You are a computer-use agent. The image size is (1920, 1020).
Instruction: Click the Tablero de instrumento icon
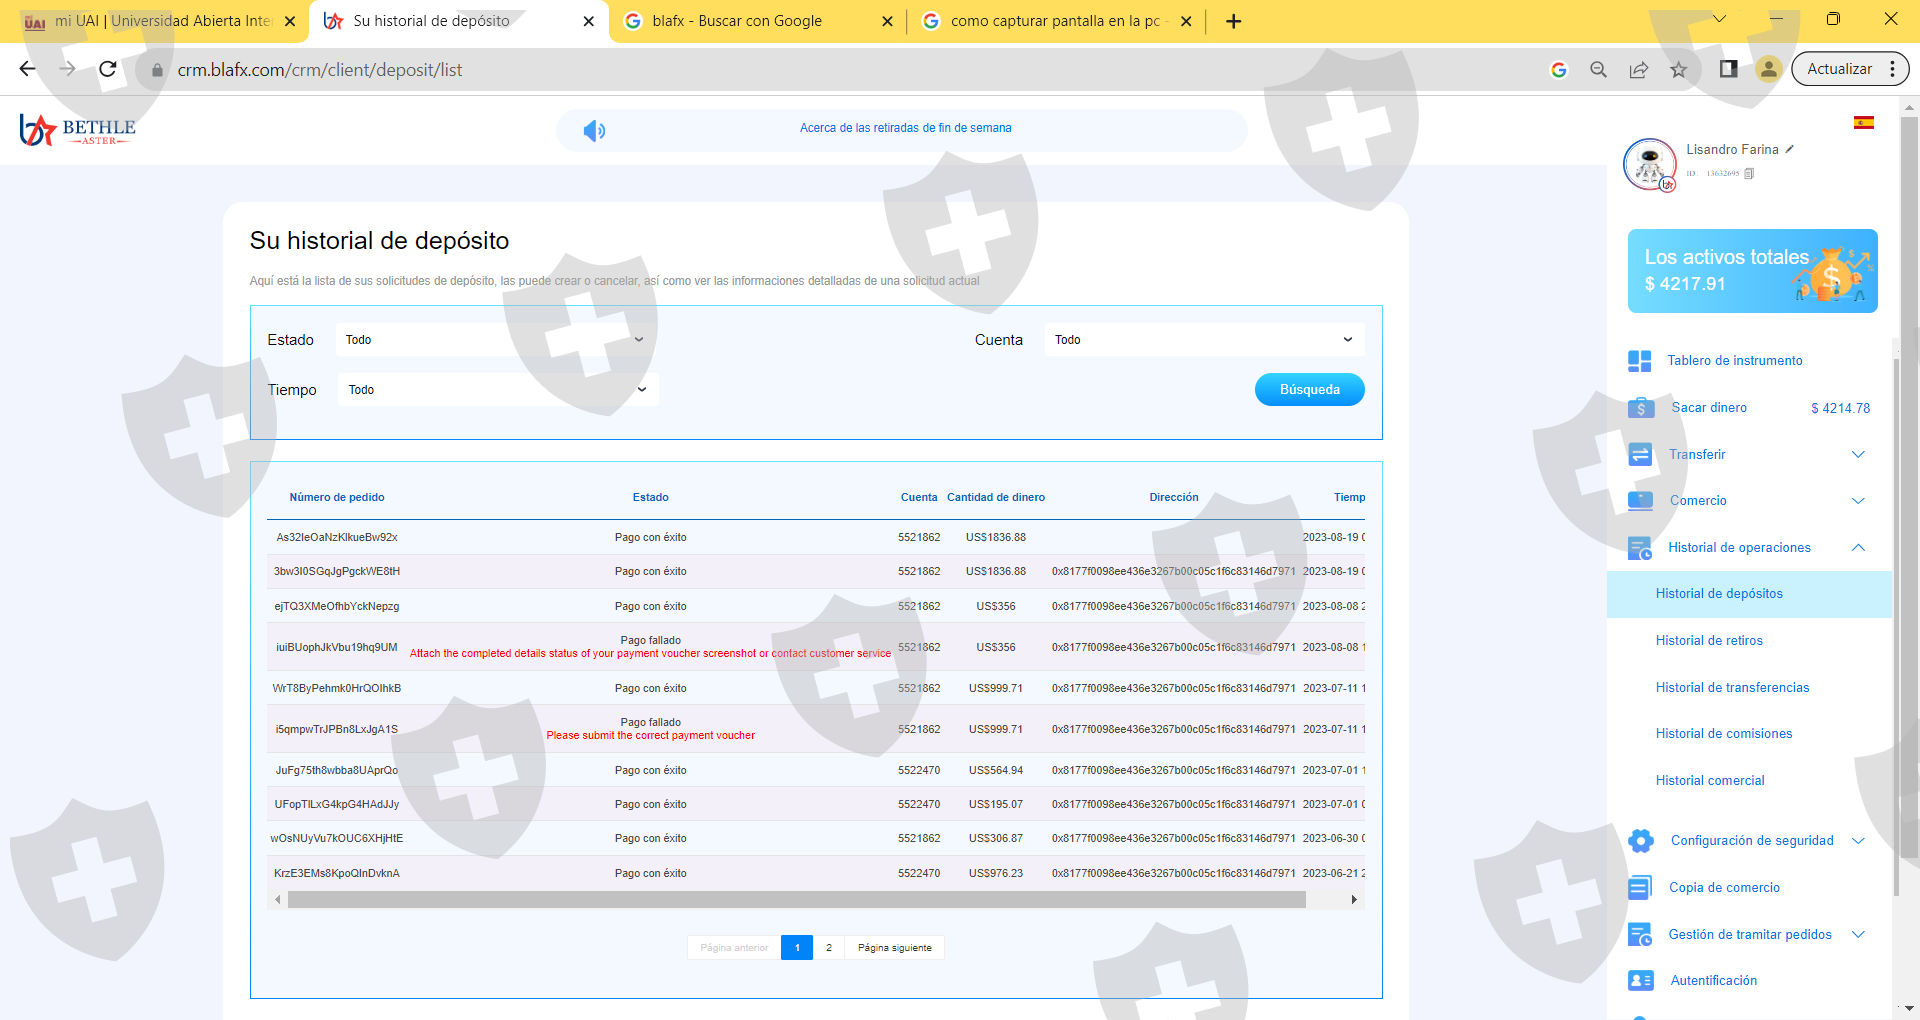coord(1640,361)
